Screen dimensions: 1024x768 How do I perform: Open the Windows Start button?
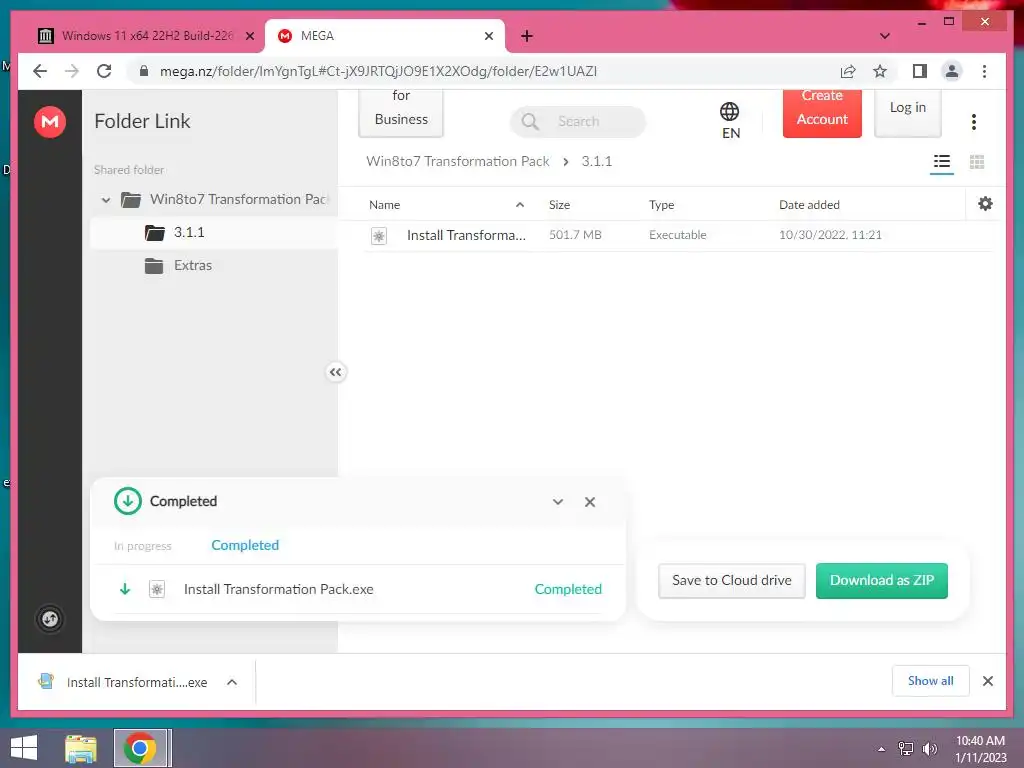click(x=24, y=748)
